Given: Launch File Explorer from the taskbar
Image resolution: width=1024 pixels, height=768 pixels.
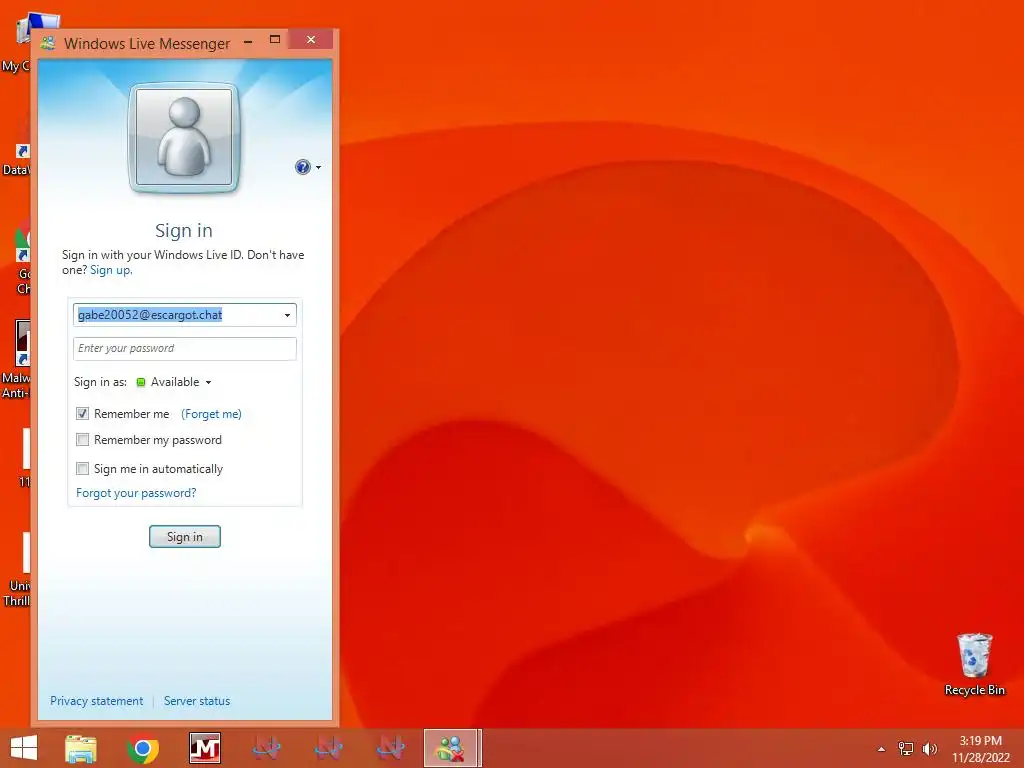Looking at the screenshot, I should click(x=81, y=749).
